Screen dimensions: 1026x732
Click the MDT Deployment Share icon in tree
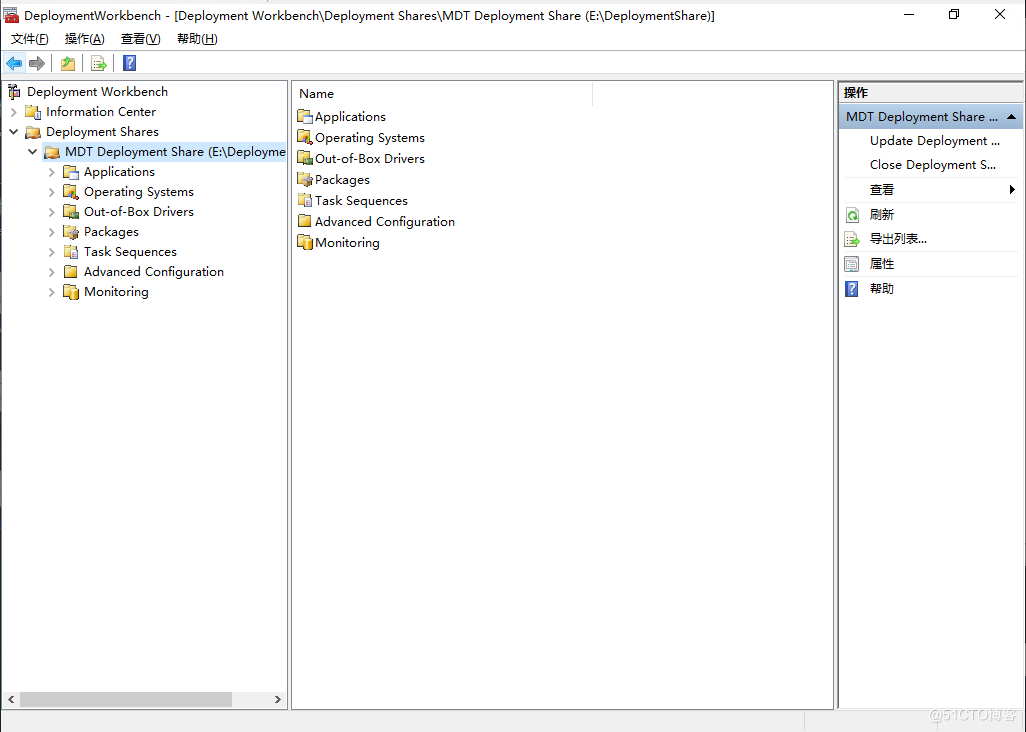point(52,152)
